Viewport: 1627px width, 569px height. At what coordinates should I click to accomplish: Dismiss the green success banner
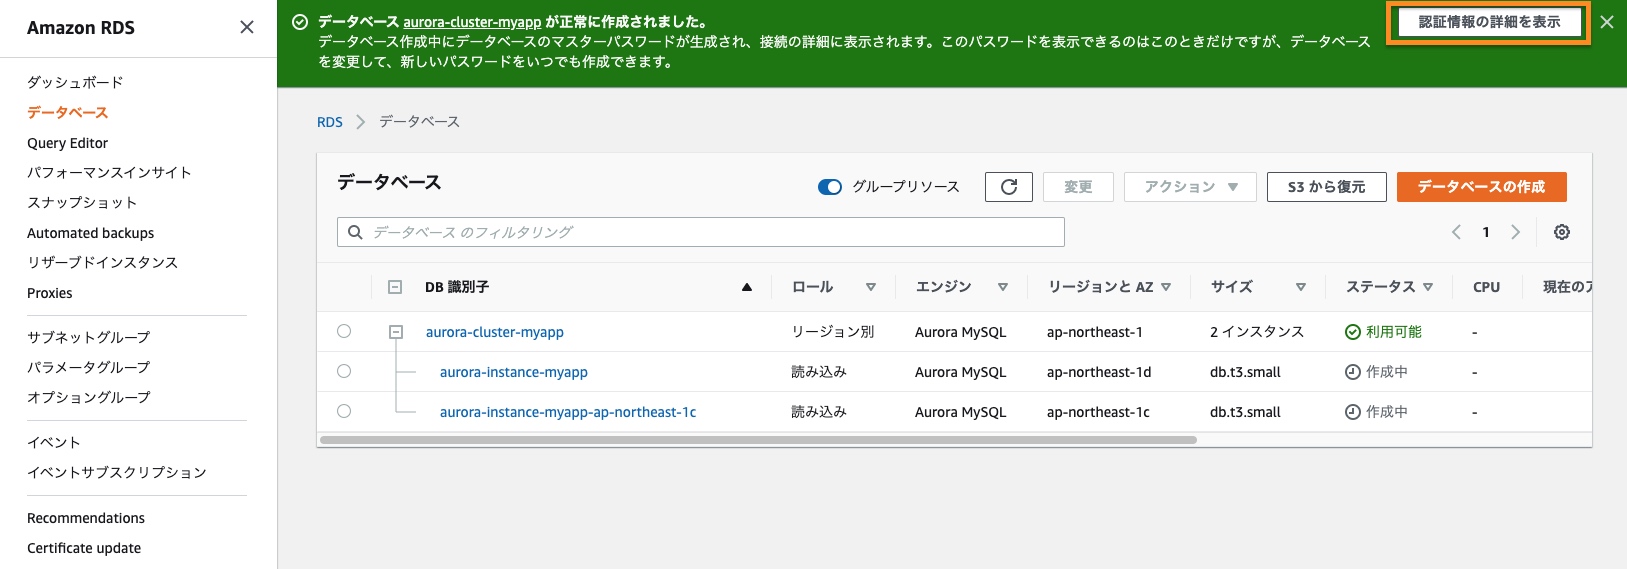coord(1606,22)
